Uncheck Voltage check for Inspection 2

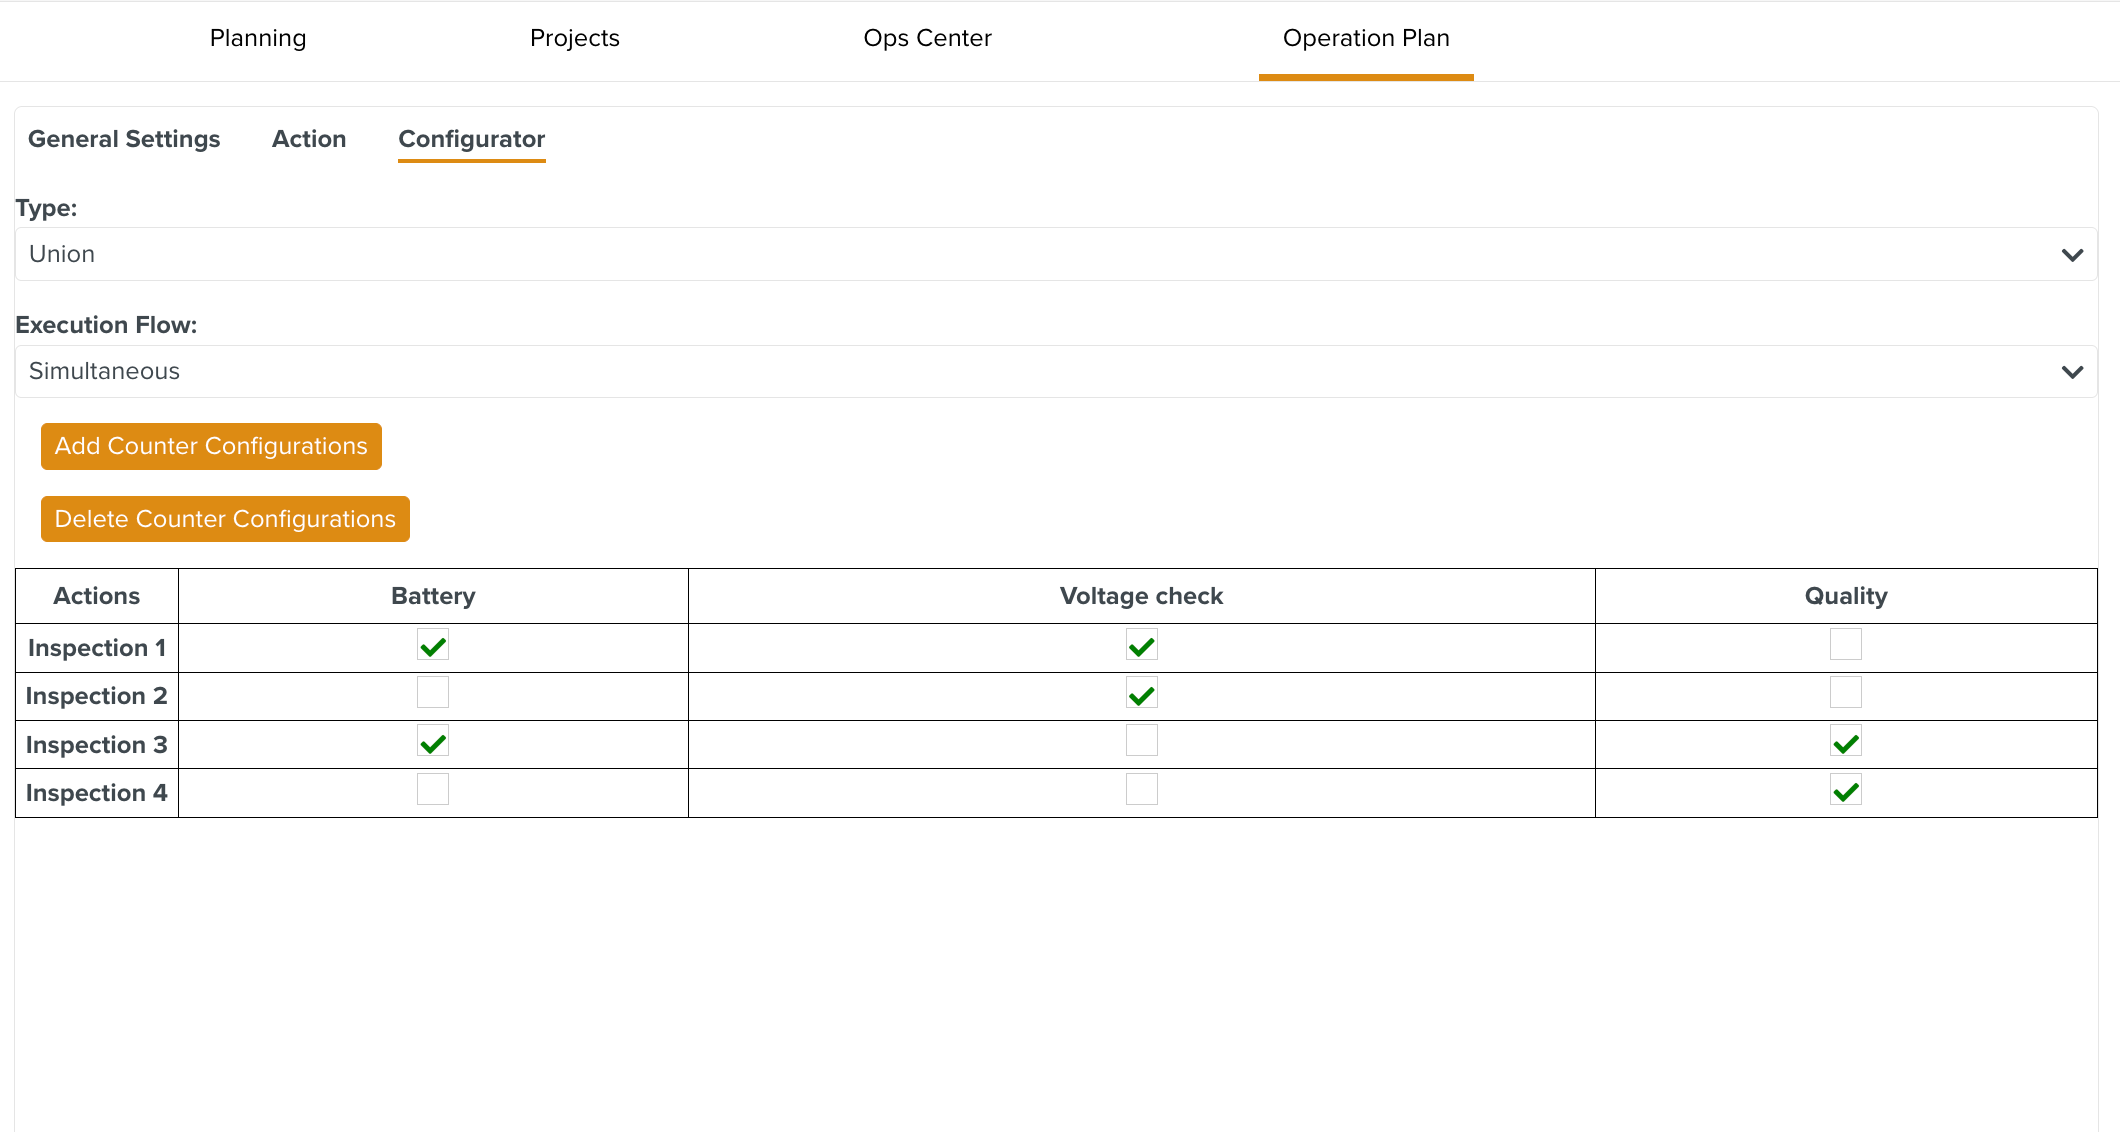pos(1141,693)
